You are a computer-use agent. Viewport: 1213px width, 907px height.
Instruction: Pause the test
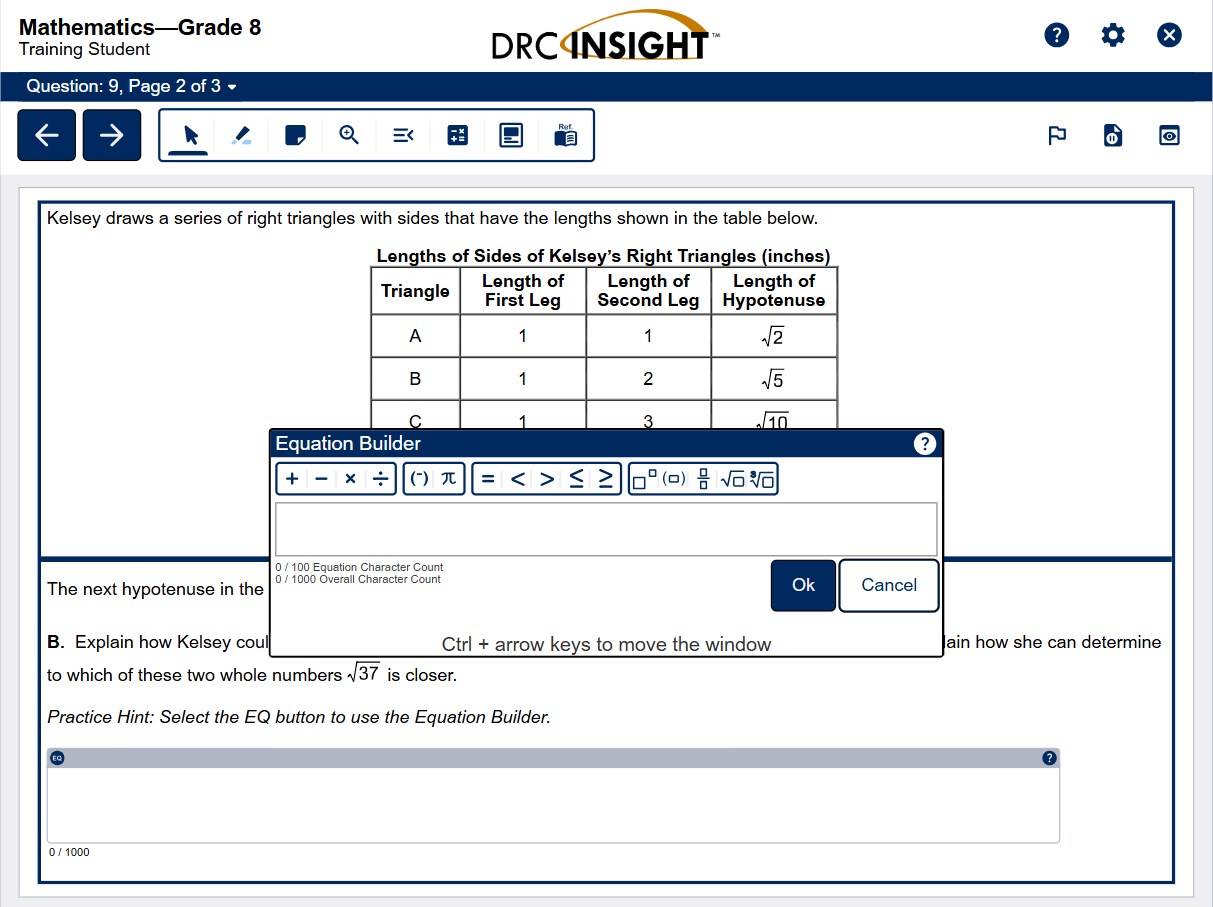(1113, 135)
